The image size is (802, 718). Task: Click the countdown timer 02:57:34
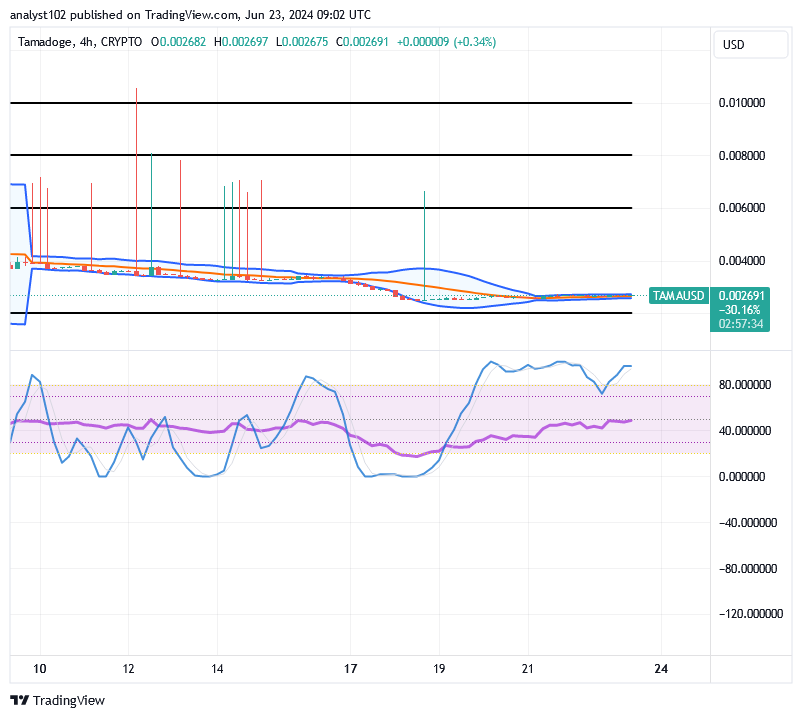[x=740, y=322]
